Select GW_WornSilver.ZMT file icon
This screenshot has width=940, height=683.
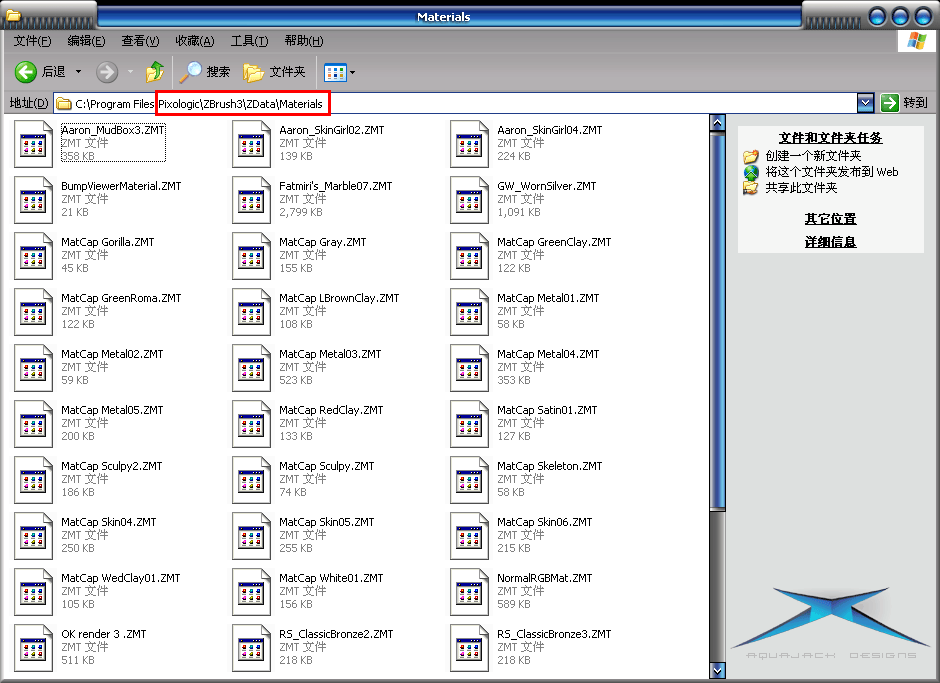coord(469,200)
